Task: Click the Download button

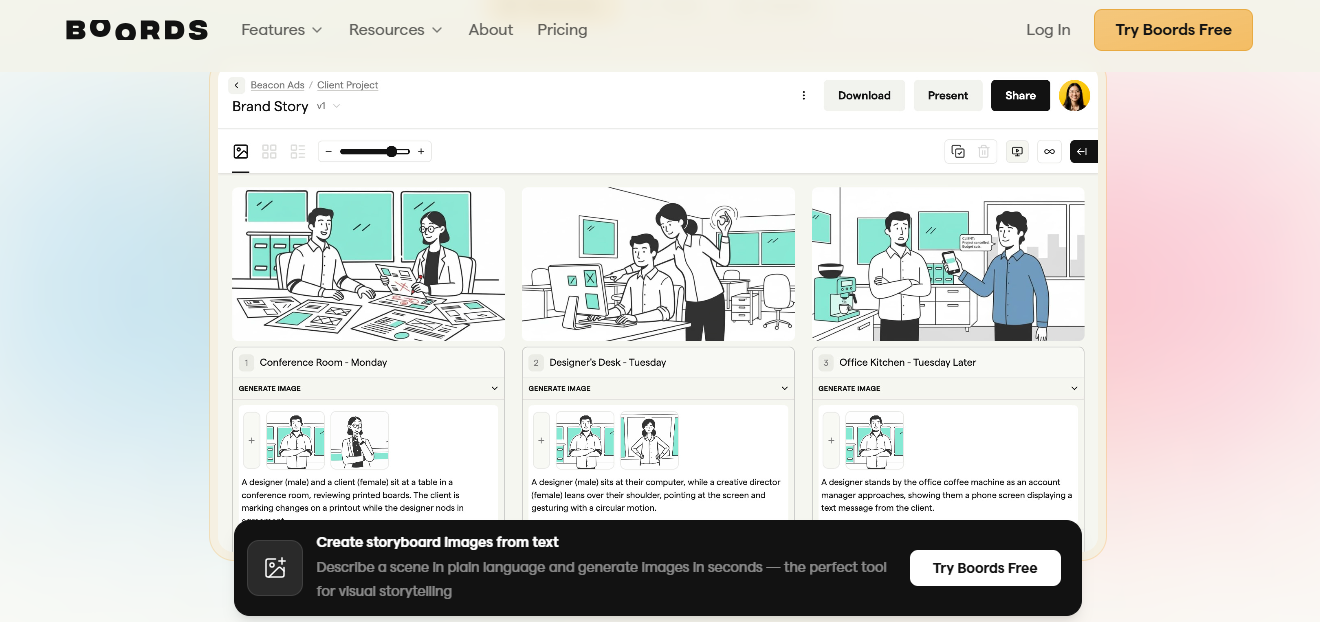Action: (x=864, y=96)
